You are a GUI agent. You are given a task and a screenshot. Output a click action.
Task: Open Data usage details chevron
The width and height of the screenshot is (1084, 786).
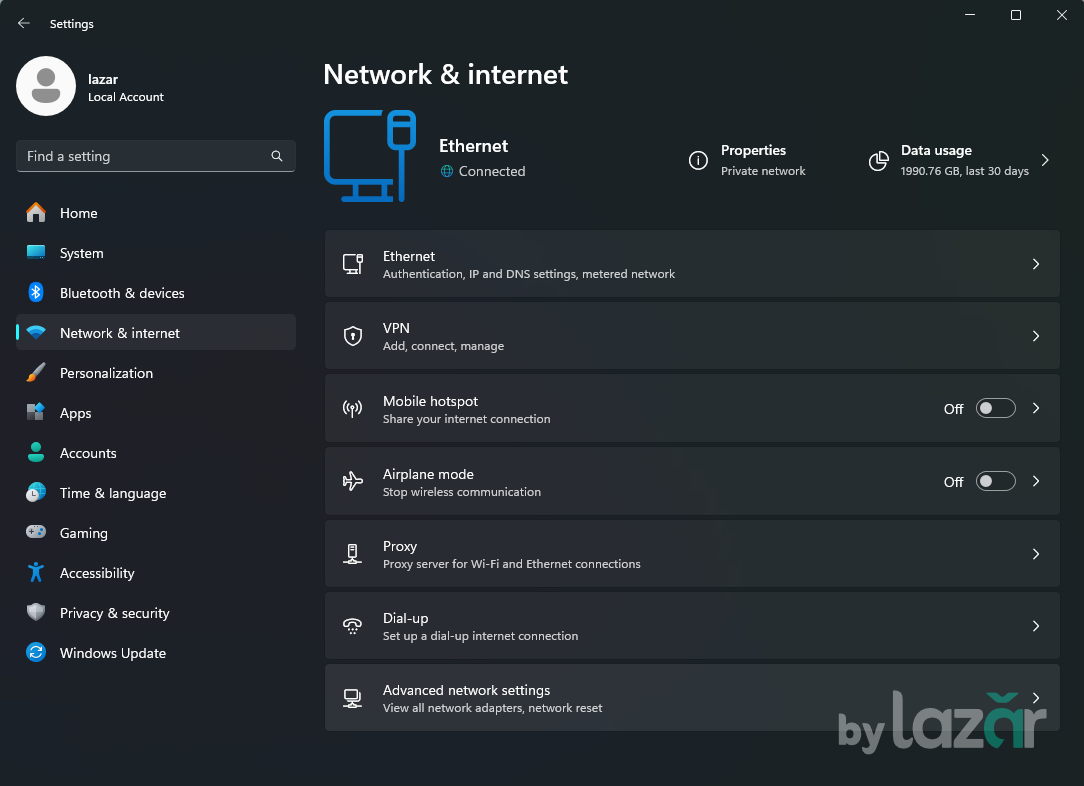click(1045, 160)
